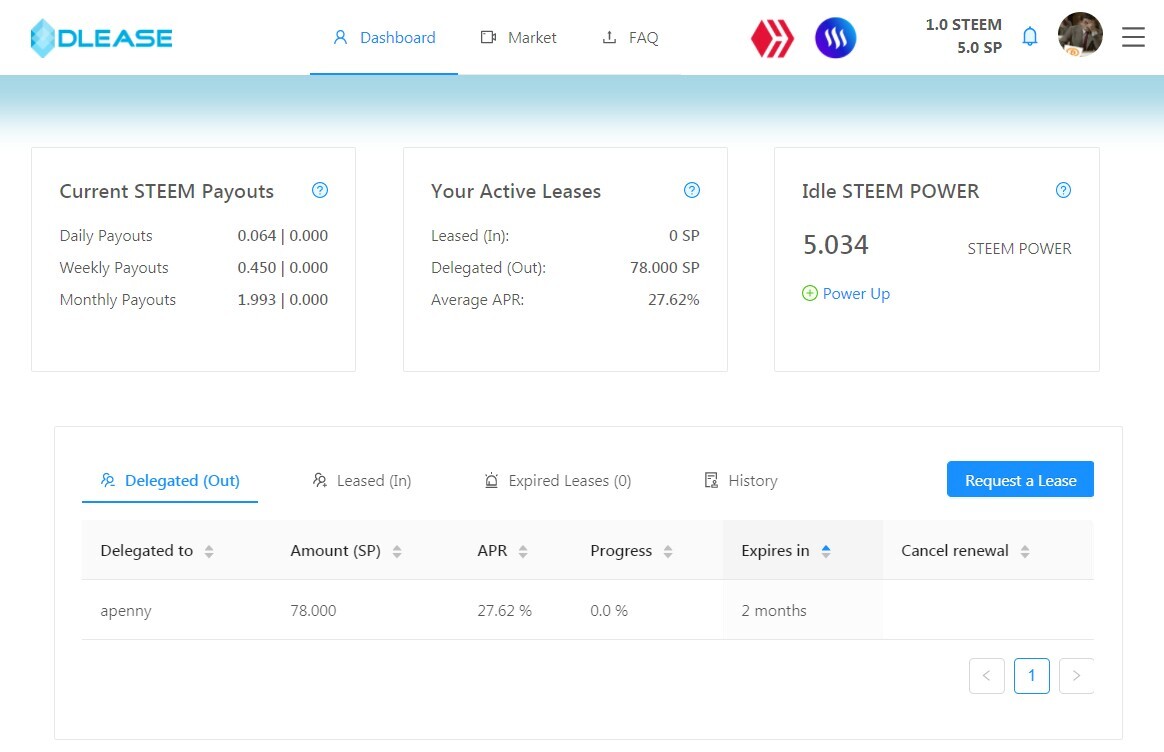Viewport: 1164px width, 752px height.
Task: Click the Daily Payouts value 0.064 | 0.000
Action: (x=283, y=235)
